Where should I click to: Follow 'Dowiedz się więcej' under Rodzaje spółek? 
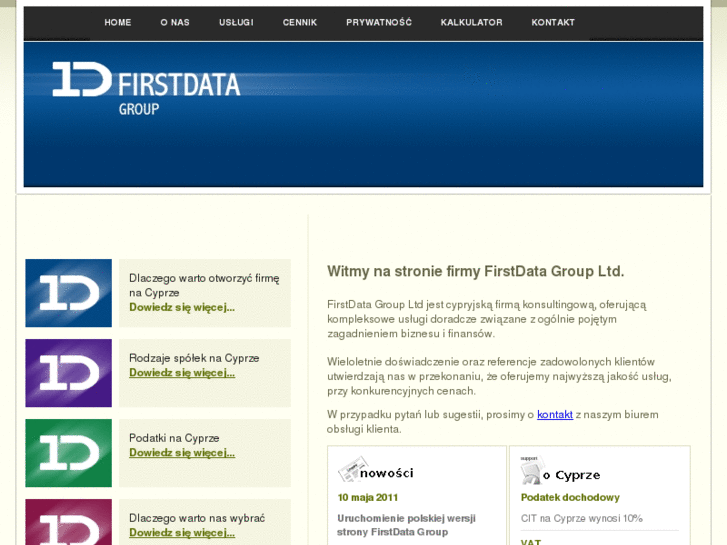(182, 373)
